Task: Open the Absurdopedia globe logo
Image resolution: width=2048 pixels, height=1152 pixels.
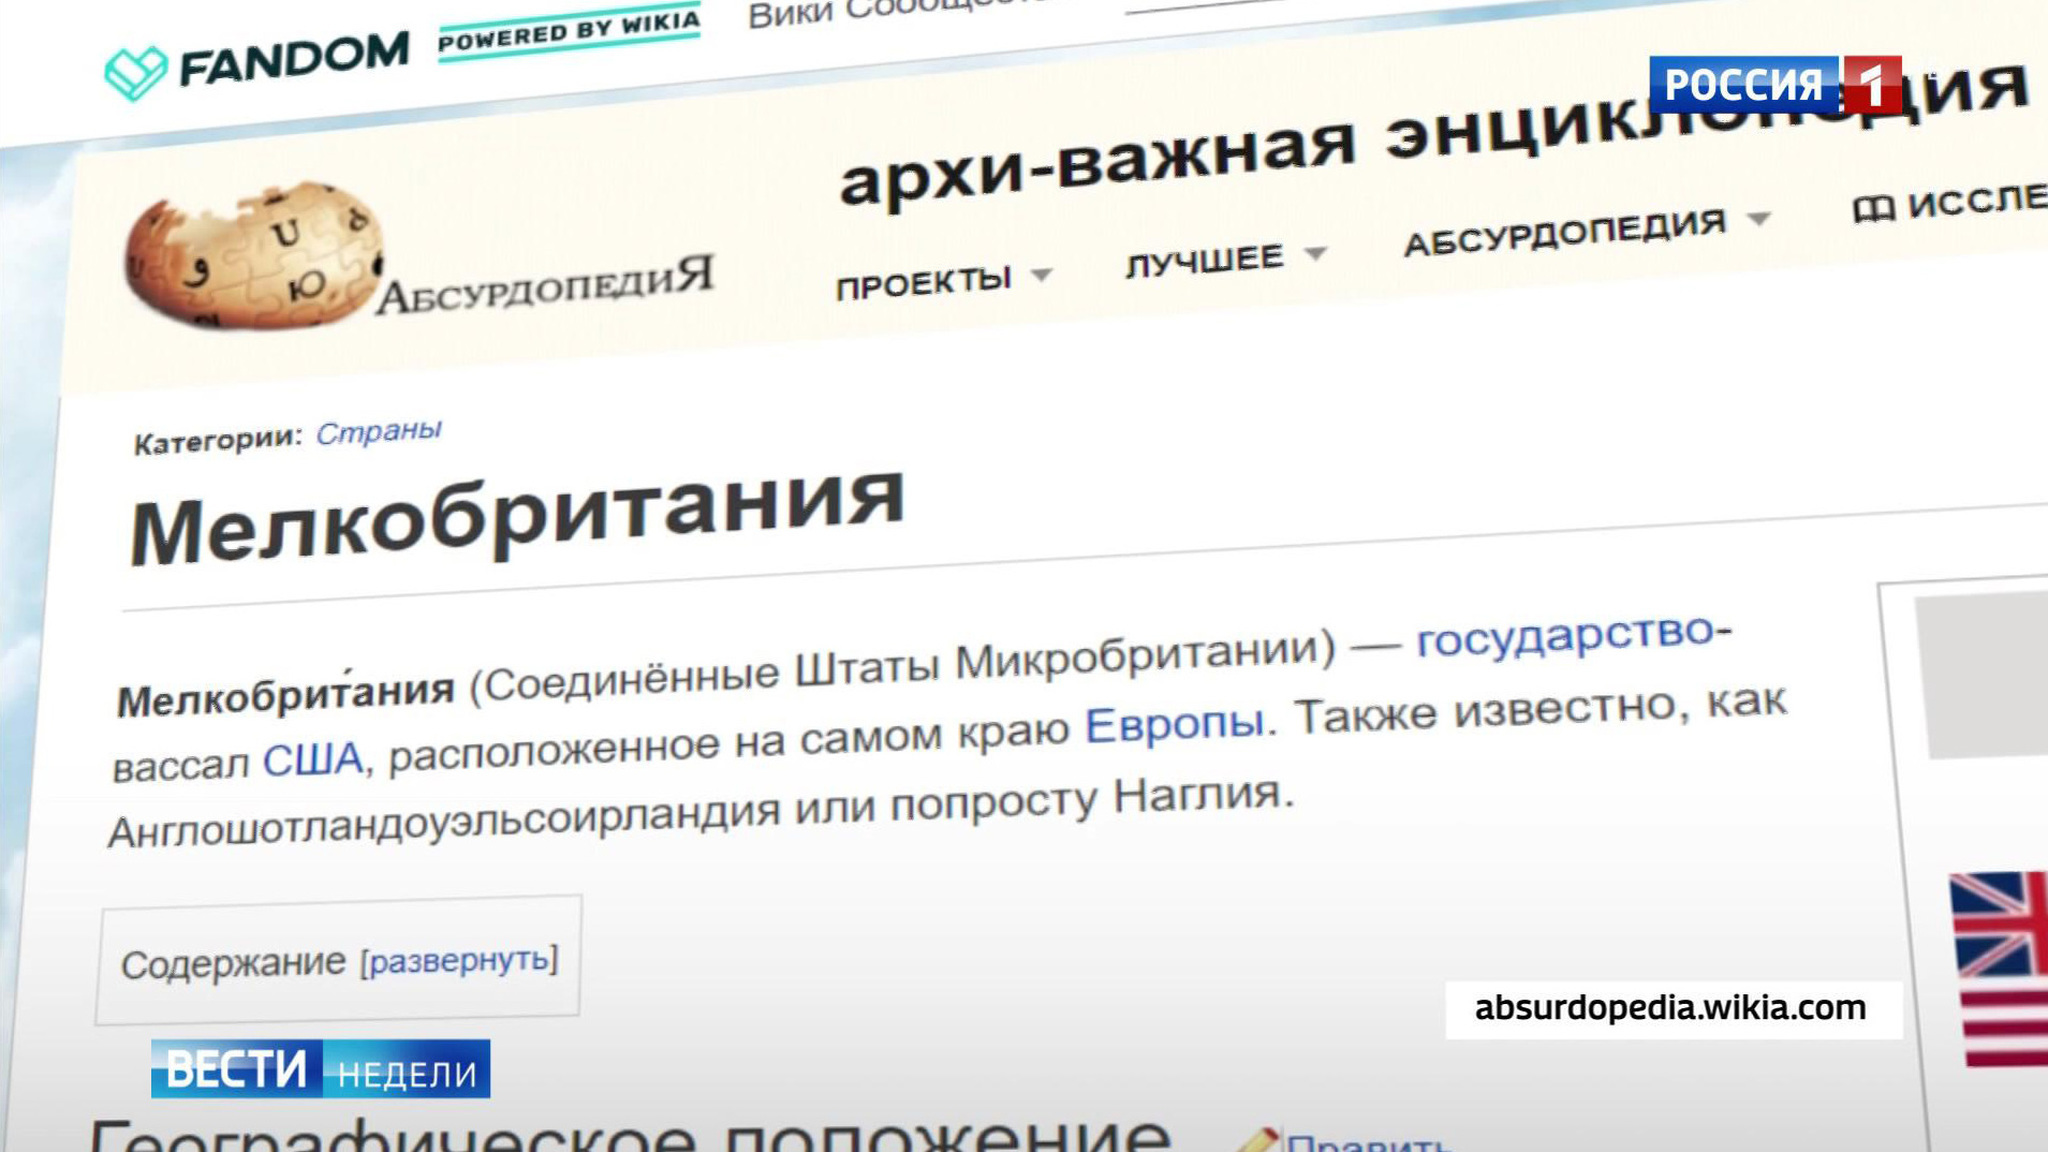Action: click(253, 256)
